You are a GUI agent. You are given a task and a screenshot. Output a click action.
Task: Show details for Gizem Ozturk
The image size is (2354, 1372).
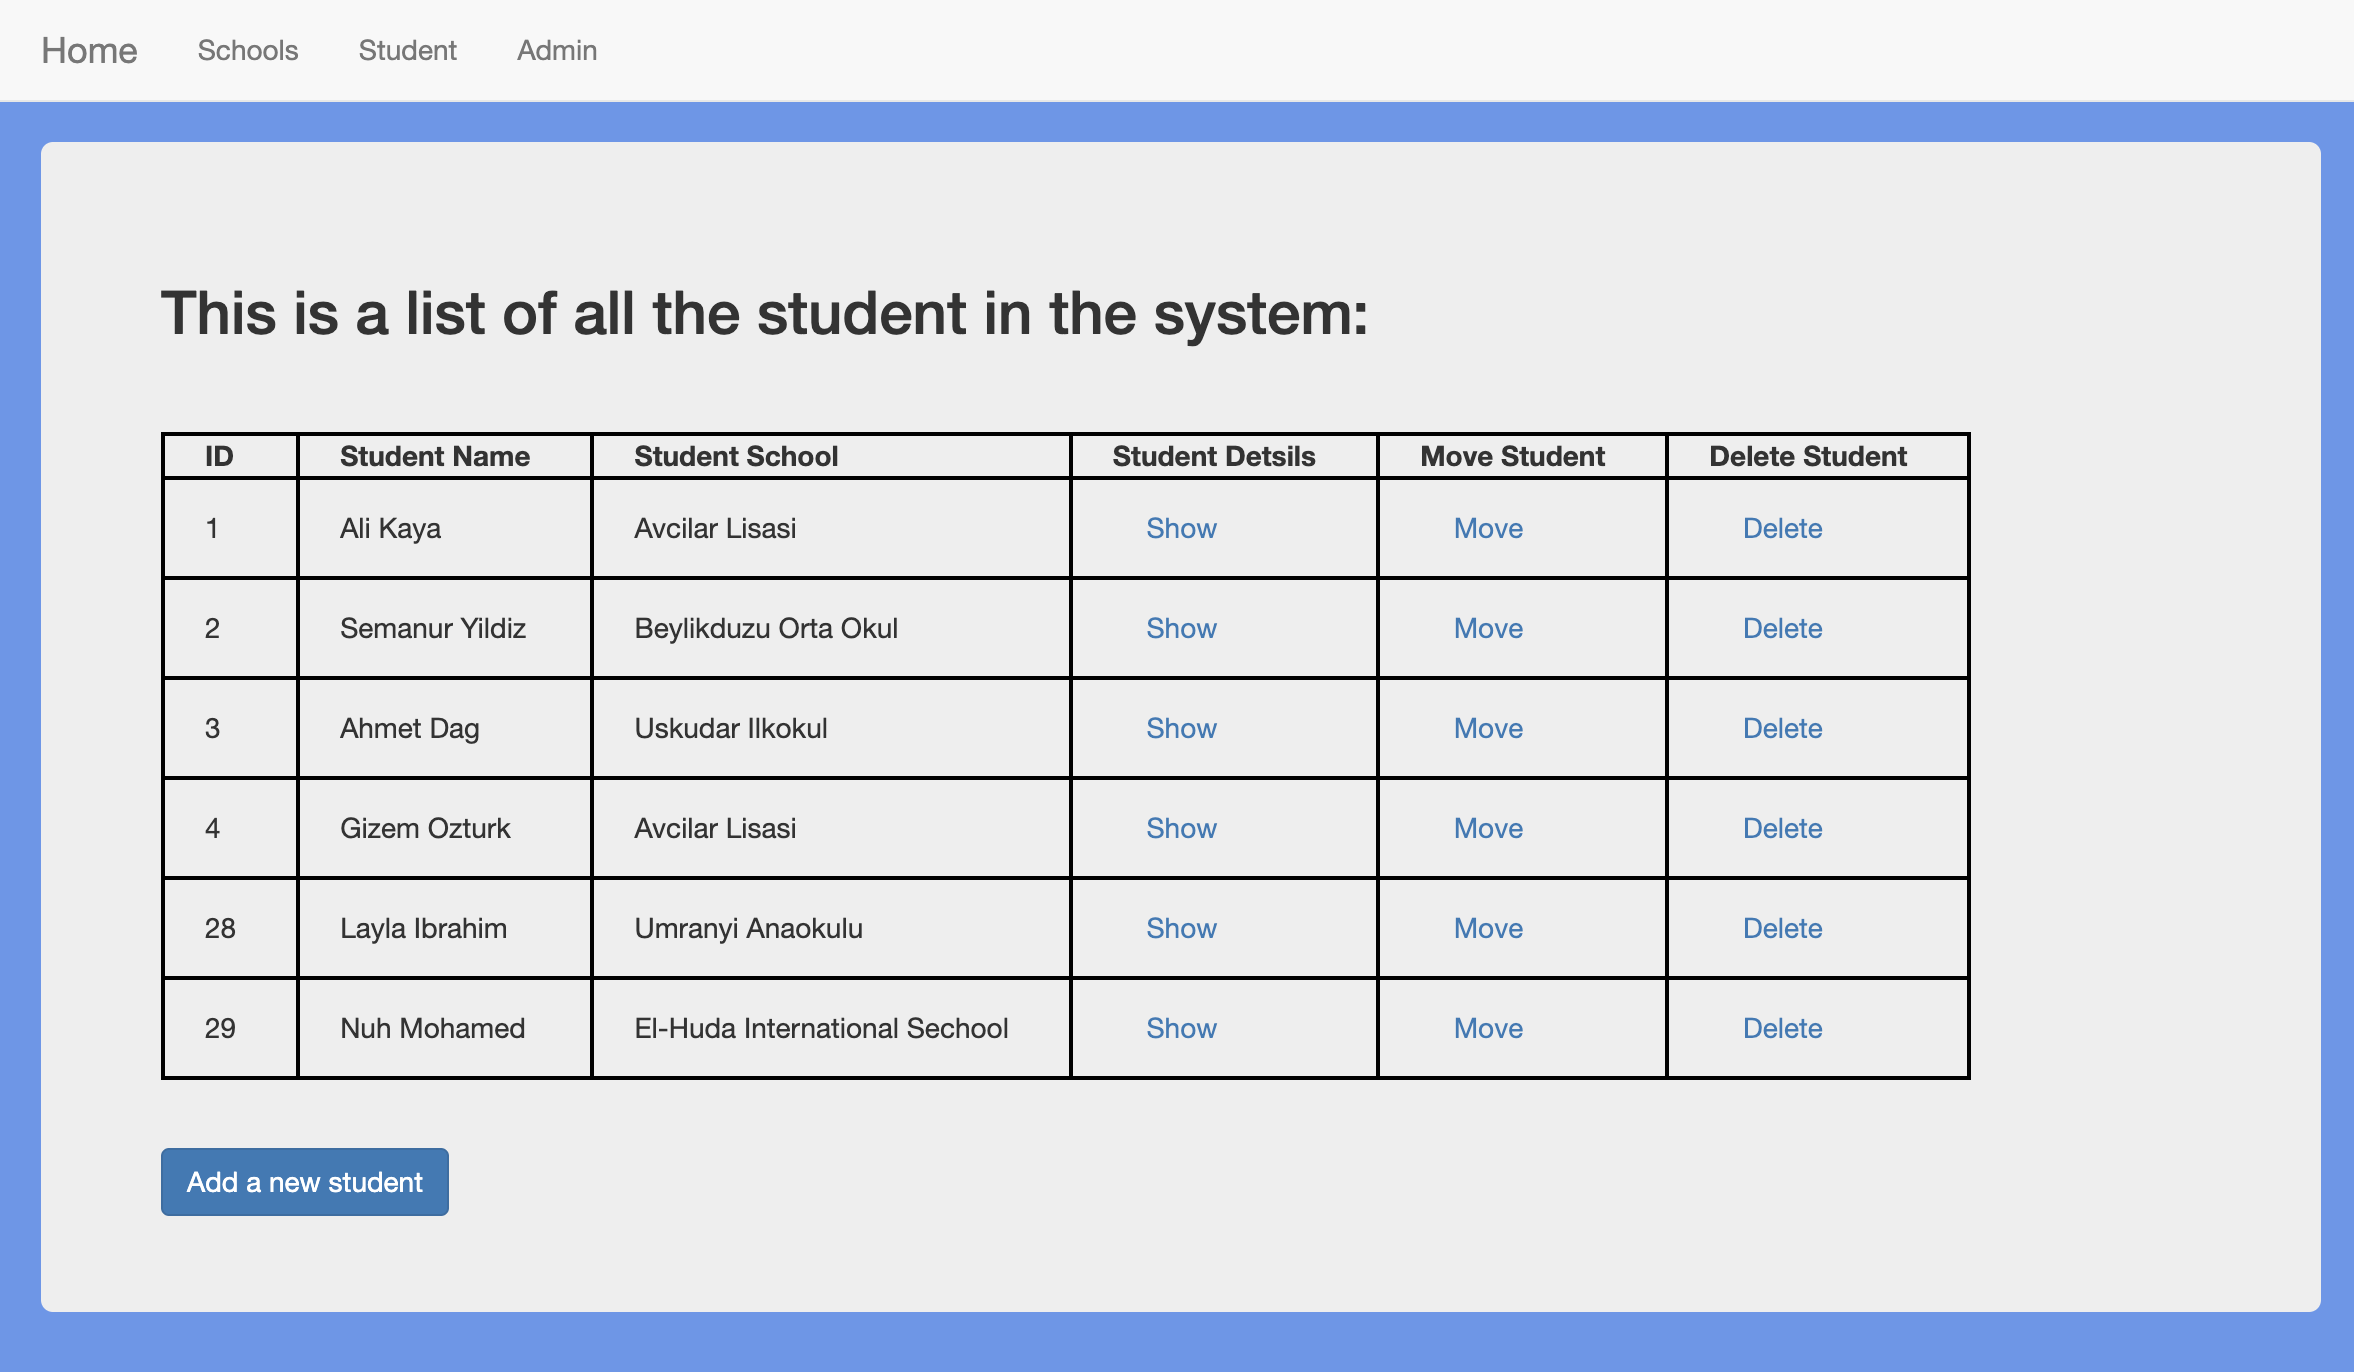1181,828
